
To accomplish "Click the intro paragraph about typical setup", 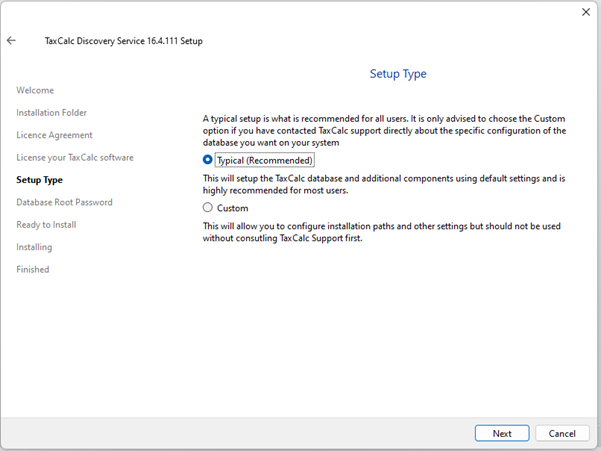I will pyautogui.click(x=384, y=130).
